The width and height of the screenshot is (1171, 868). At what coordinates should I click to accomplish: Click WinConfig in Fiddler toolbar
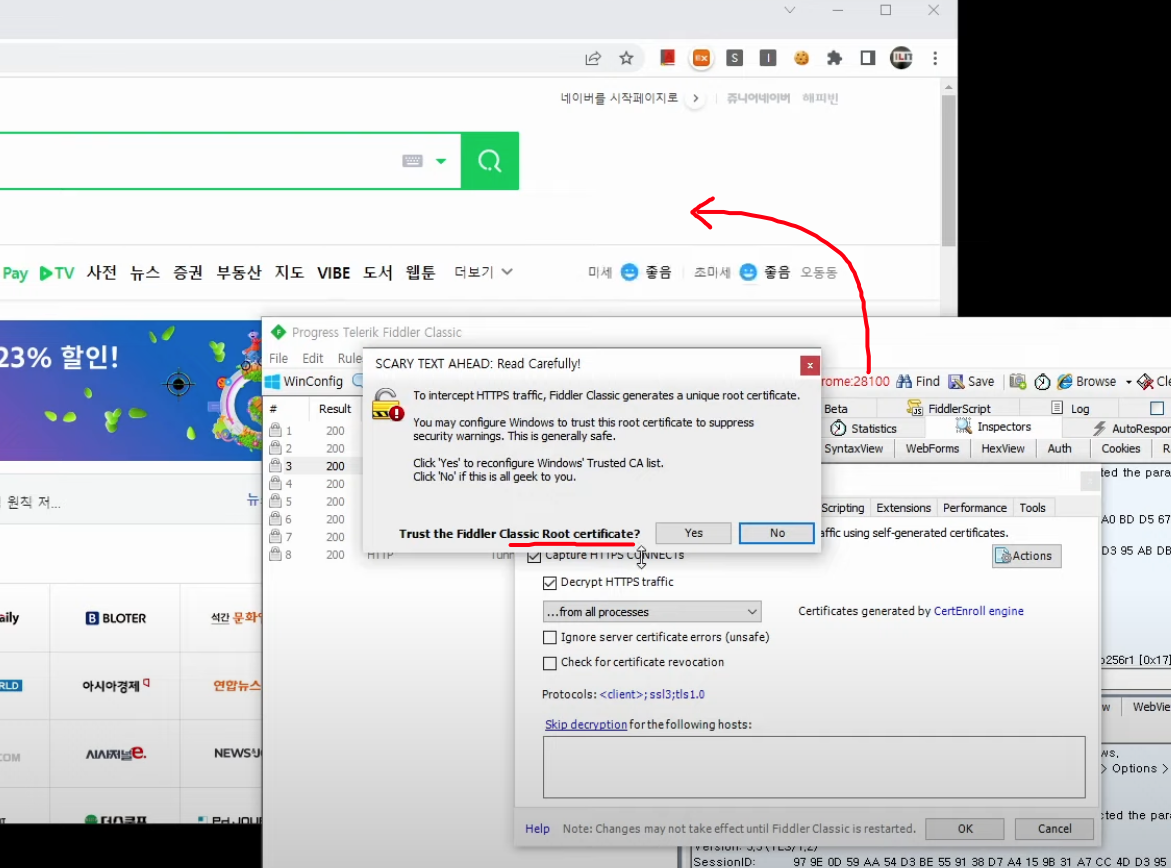click(305, 382)
